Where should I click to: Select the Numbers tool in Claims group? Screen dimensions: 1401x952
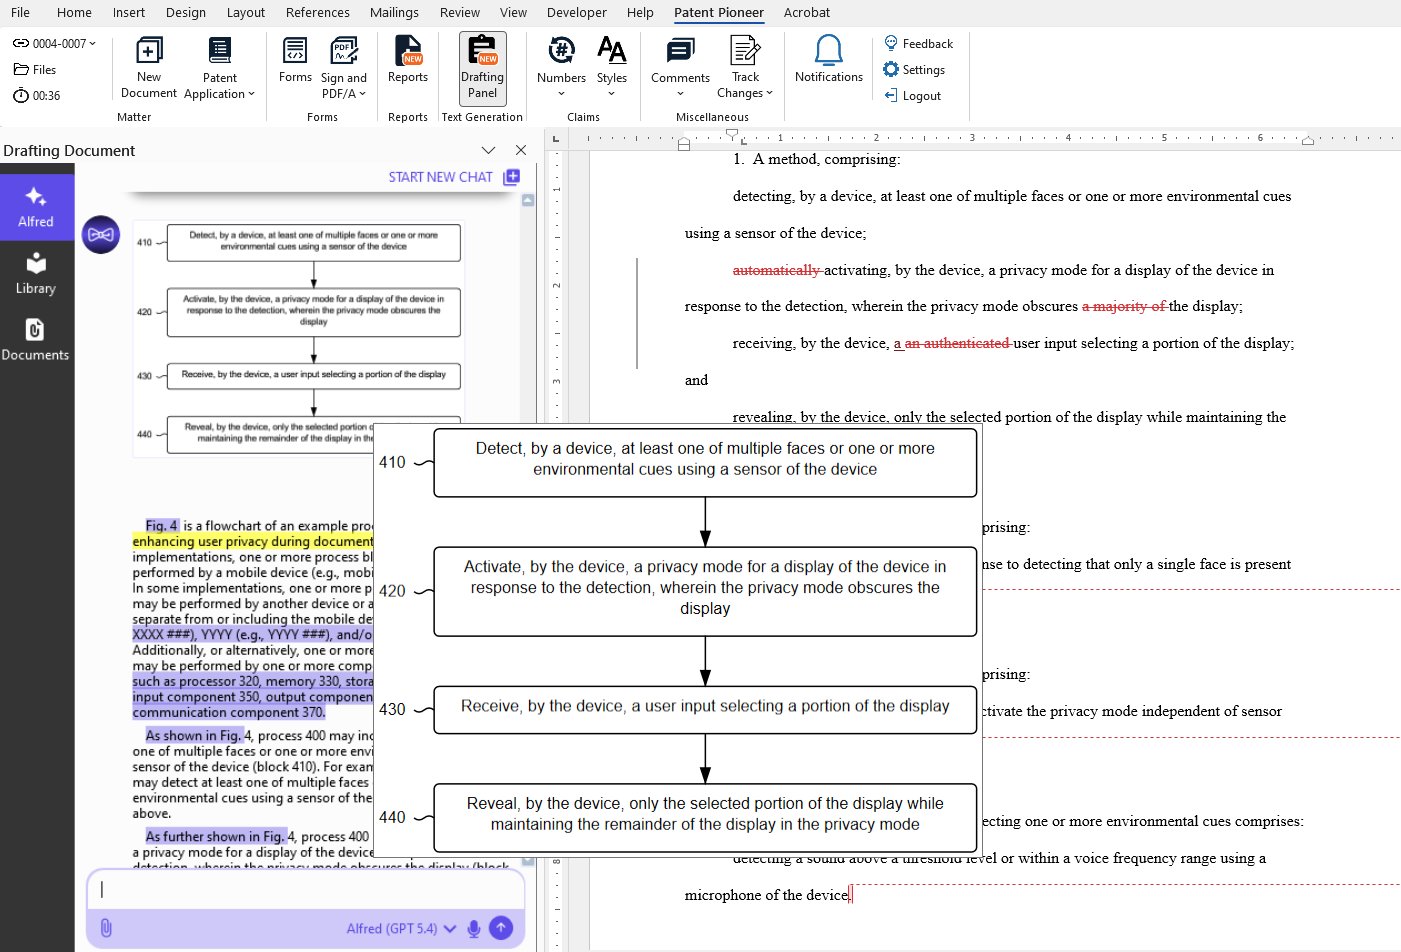[560, 66]
